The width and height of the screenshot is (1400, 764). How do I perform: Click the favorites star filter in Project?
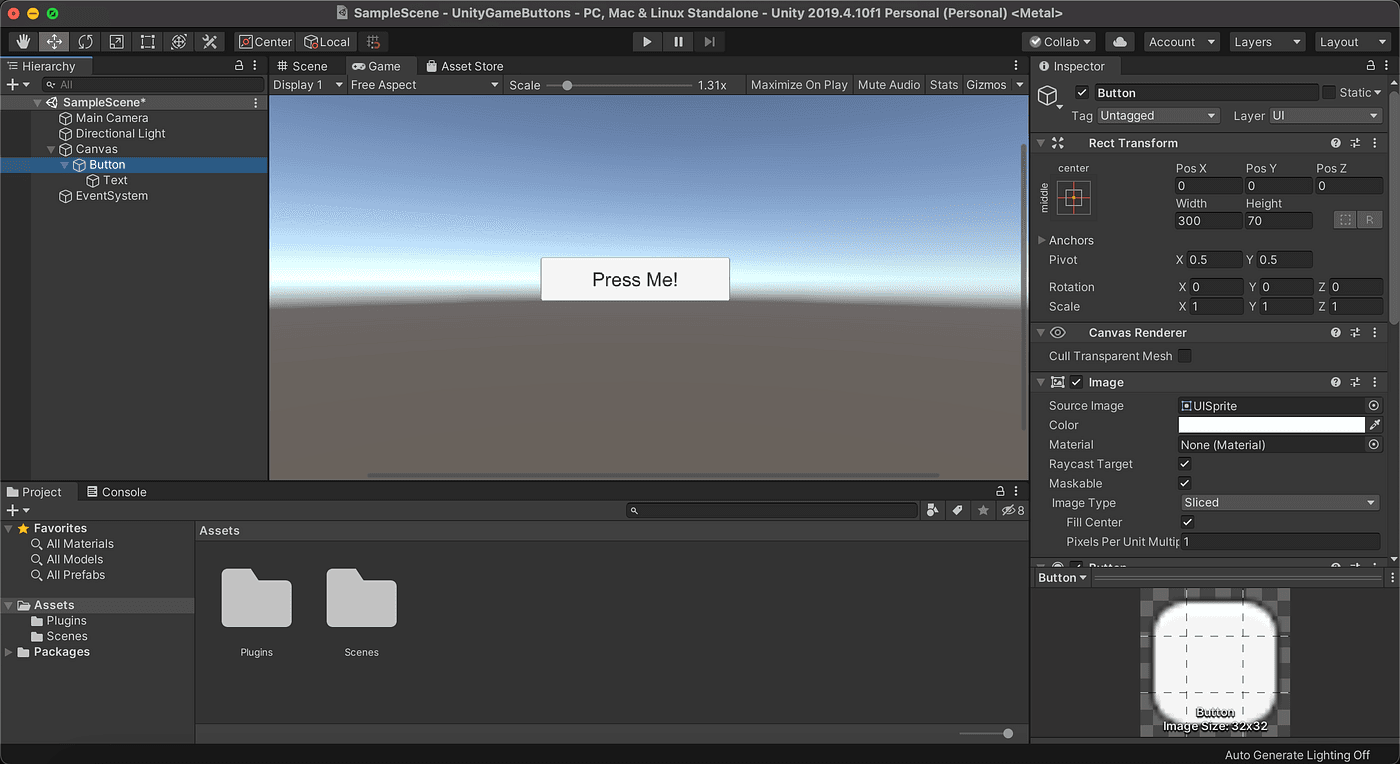click(x=983, y=510)
